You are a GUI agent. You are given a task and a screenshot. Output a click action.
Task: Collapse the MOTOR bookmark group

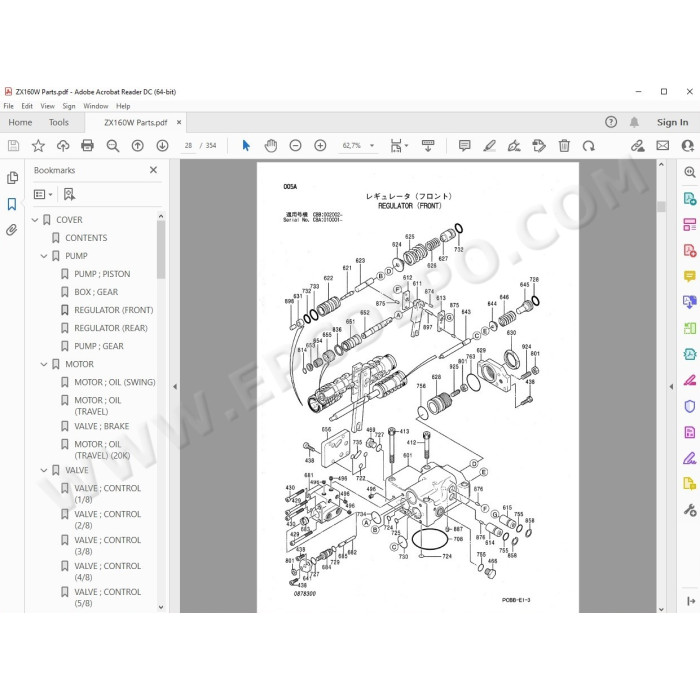tap(44, 364)
